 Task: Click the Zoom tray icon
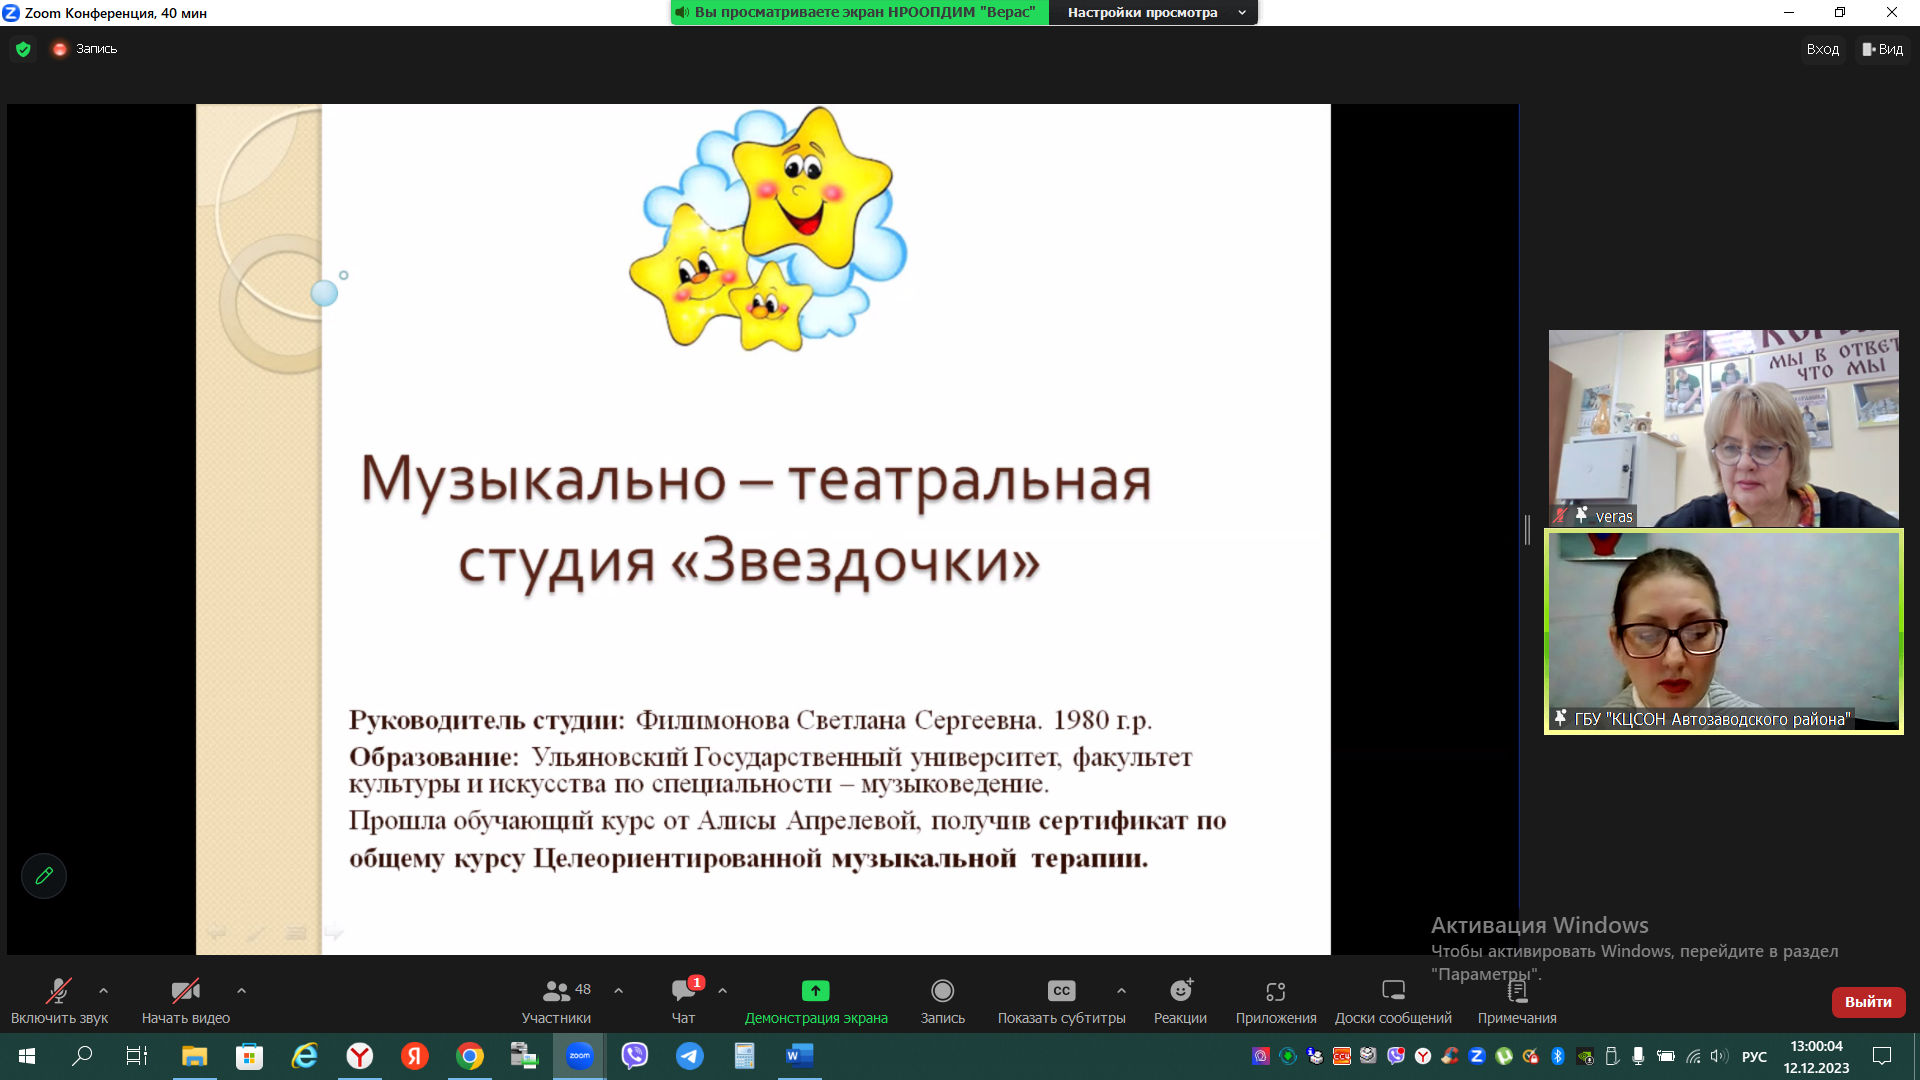(x=1476, y=1056)
